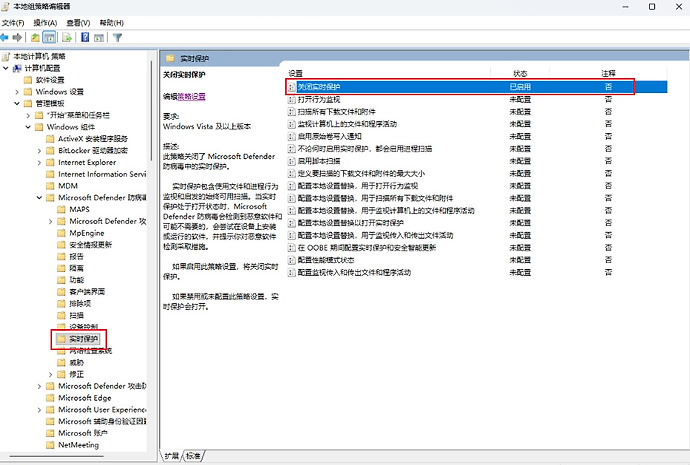Select the 定义要扫描的下载文件和附件的最大大小 policy
The width and height of the screenshot is (690, 465).
coord(361,173)
